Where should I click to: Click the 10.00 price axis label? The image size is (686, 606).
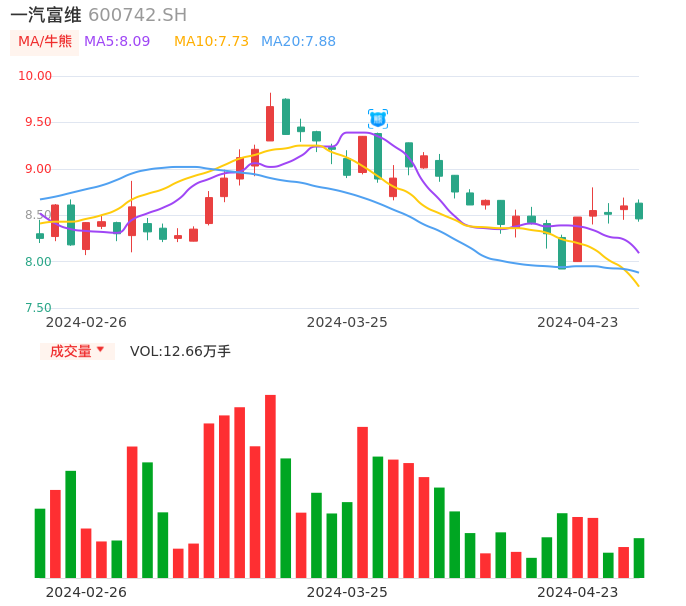(35, 76)
